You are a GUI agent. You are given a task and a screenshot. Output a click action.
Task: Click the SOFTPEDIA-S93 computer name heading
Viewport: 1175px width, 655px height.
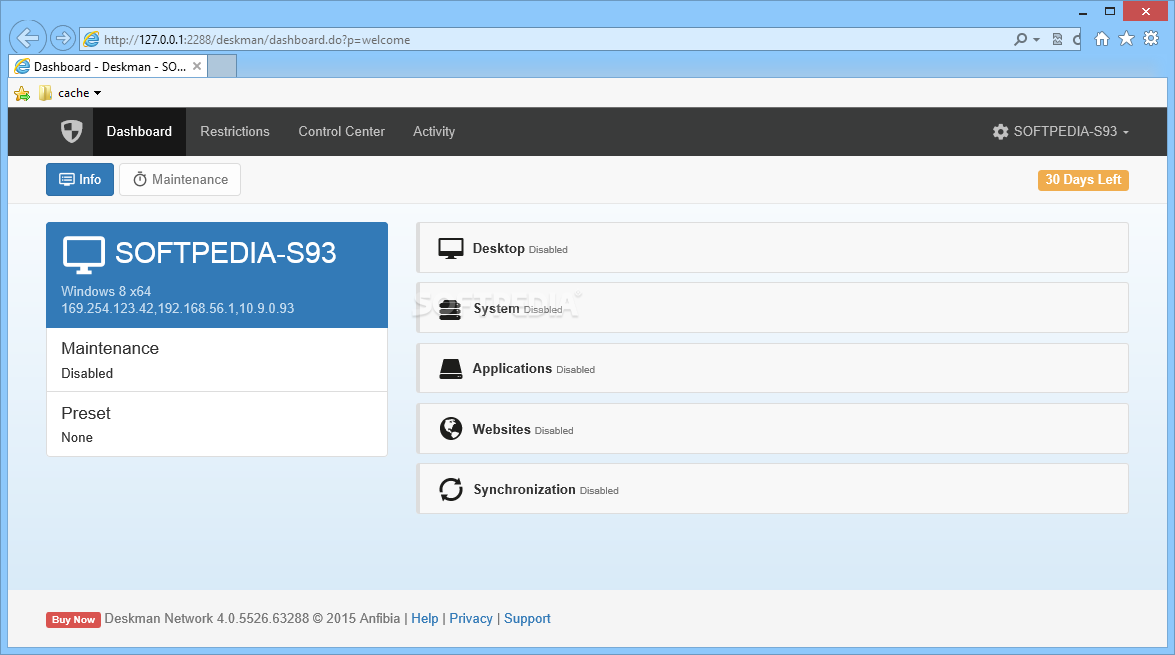226,253
